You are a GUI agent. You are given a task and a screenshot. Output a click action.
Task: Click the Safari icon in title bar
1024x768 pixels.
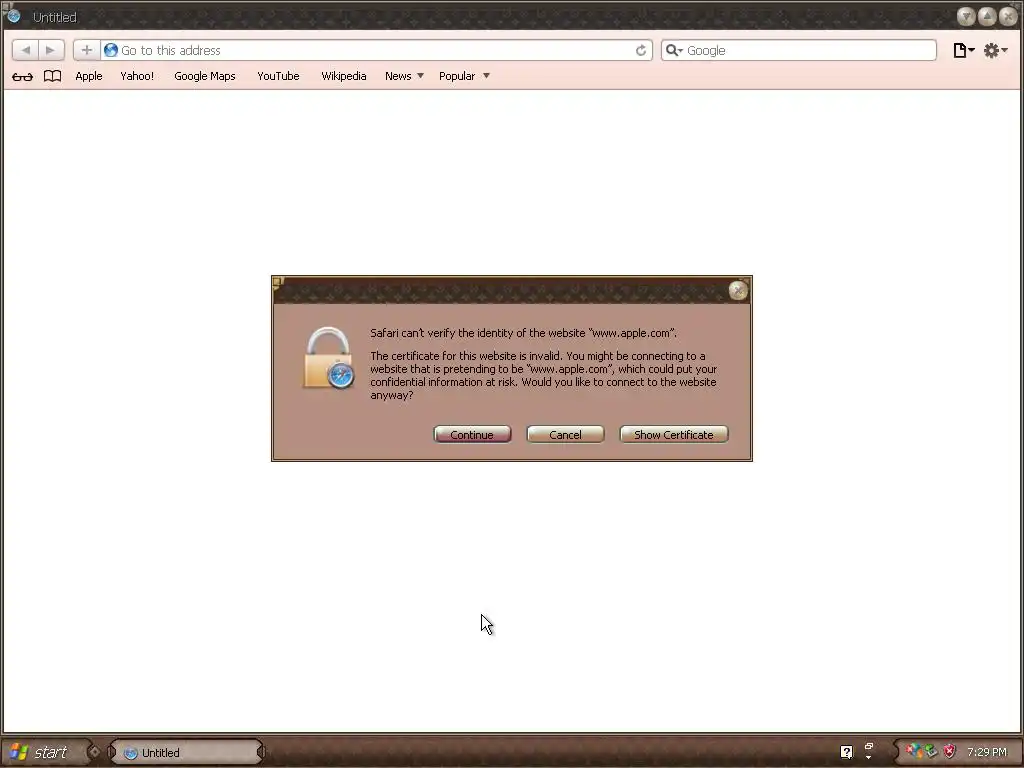click(x=14, y=16)
